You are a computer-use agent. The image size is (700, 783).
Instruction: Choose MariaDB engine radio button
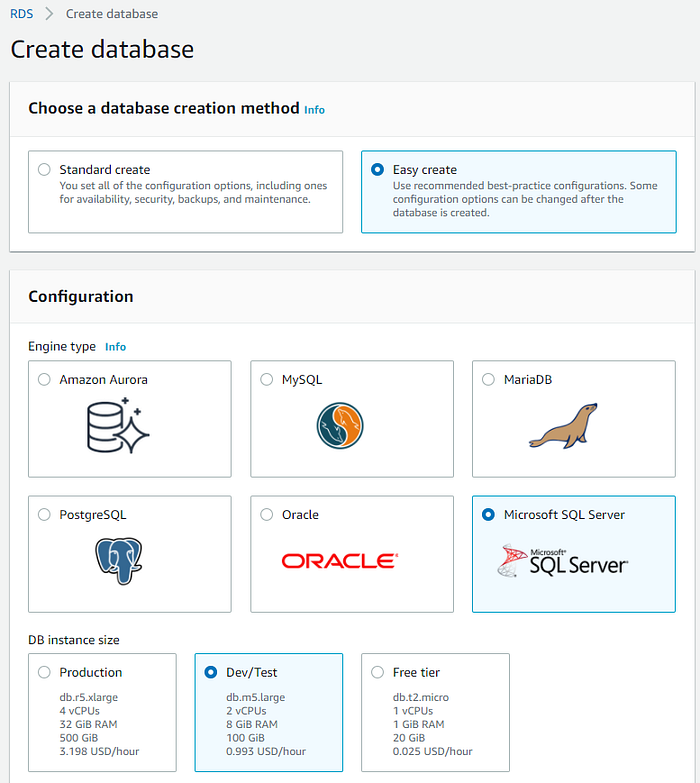488,380
